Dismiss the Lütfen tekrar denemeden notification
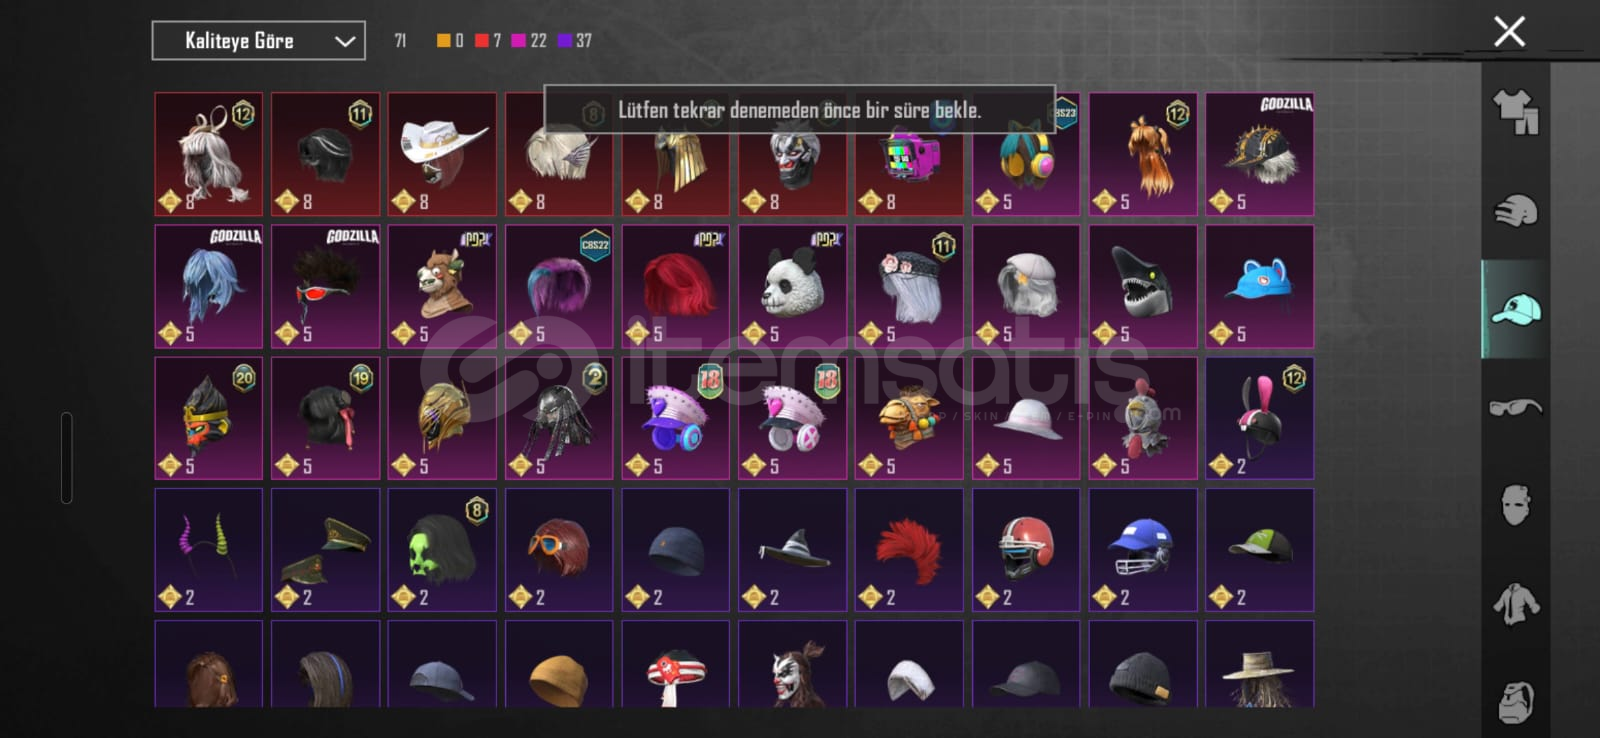 (799, 110)
